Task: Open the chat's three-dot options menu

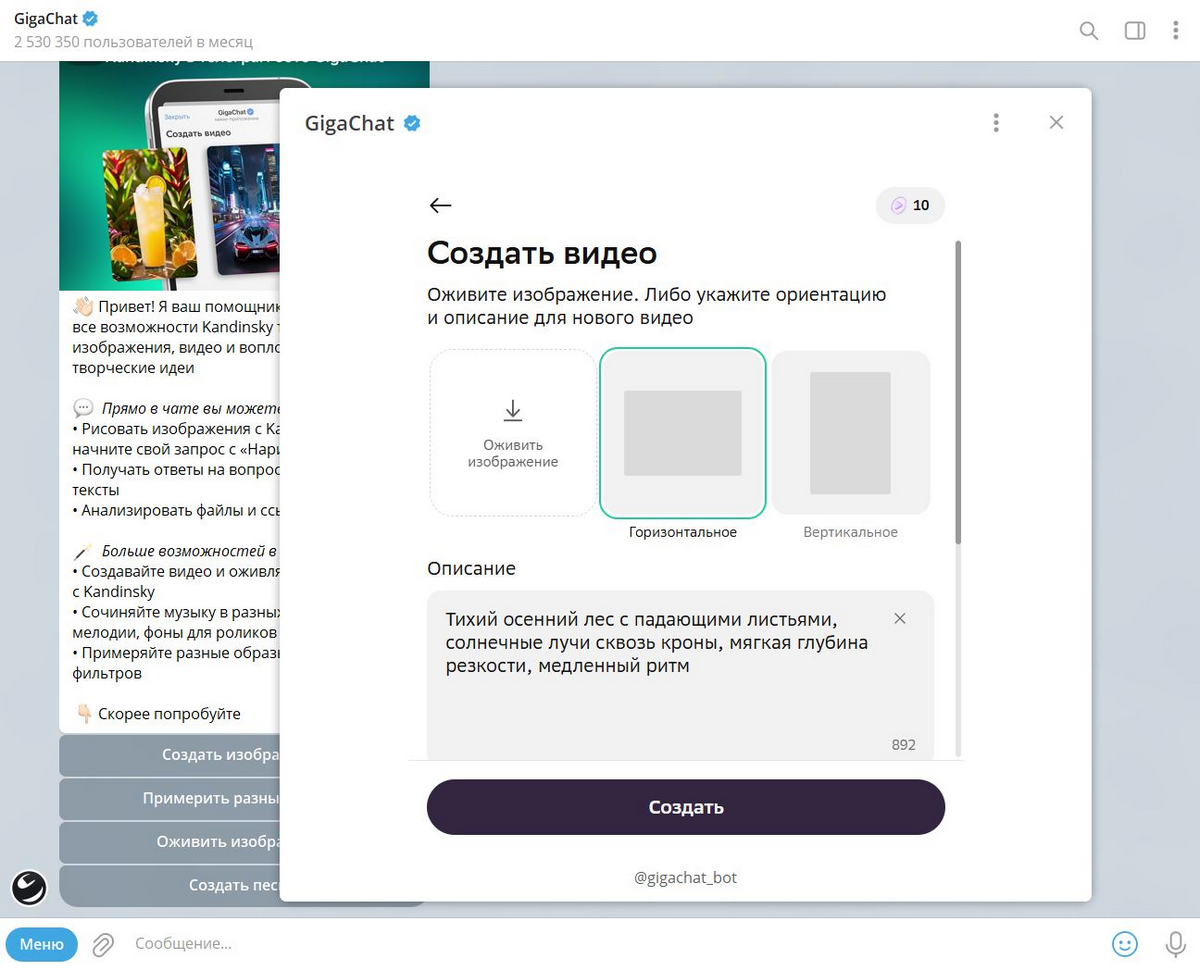Action: tap(1176, 31)
